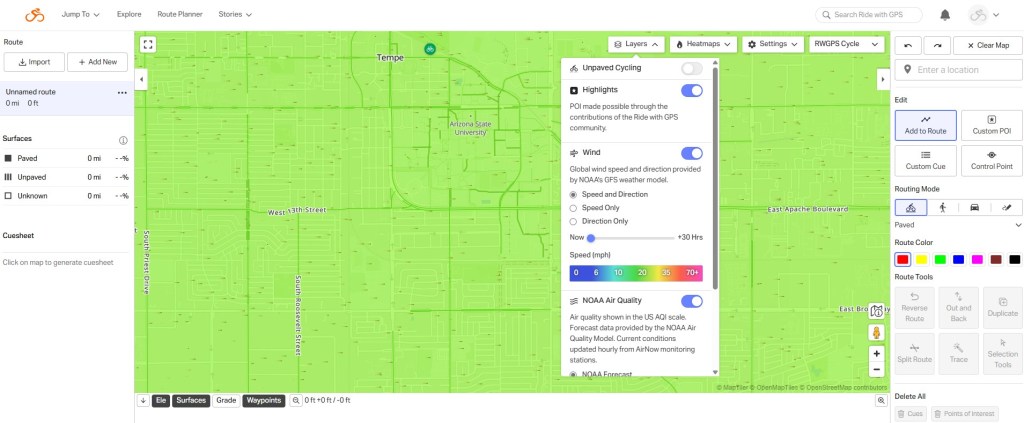The image size is (1024, 423).
Task: Toggle fullscreen map view
Action: click(148, 44)
